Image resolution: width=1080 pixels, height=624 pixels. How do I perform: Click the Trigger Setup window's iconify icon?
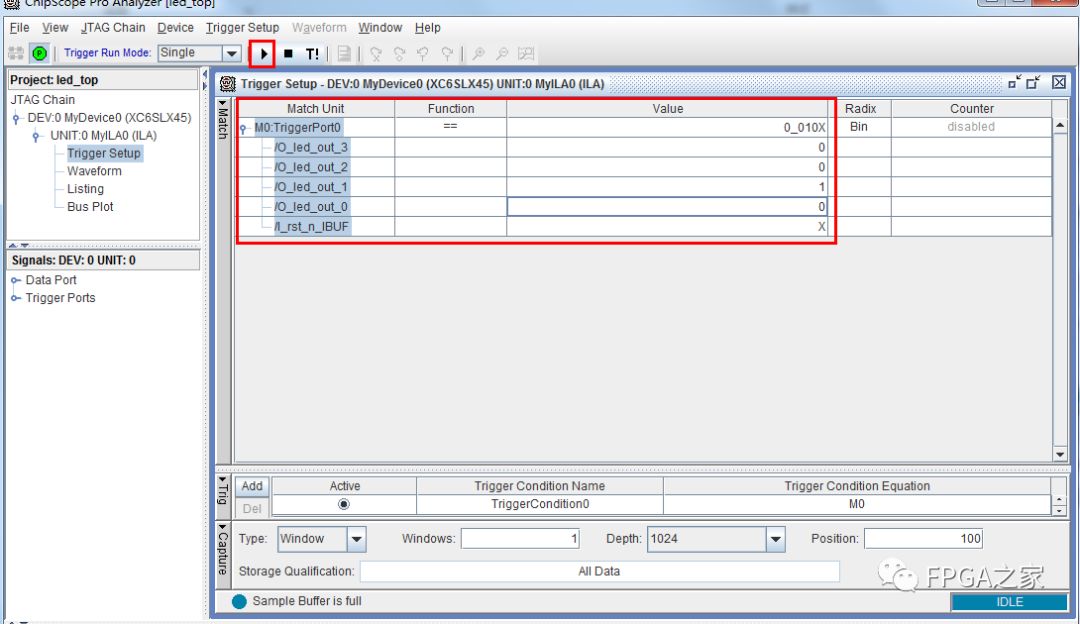pyautogui.click(x=1014, y=83)
